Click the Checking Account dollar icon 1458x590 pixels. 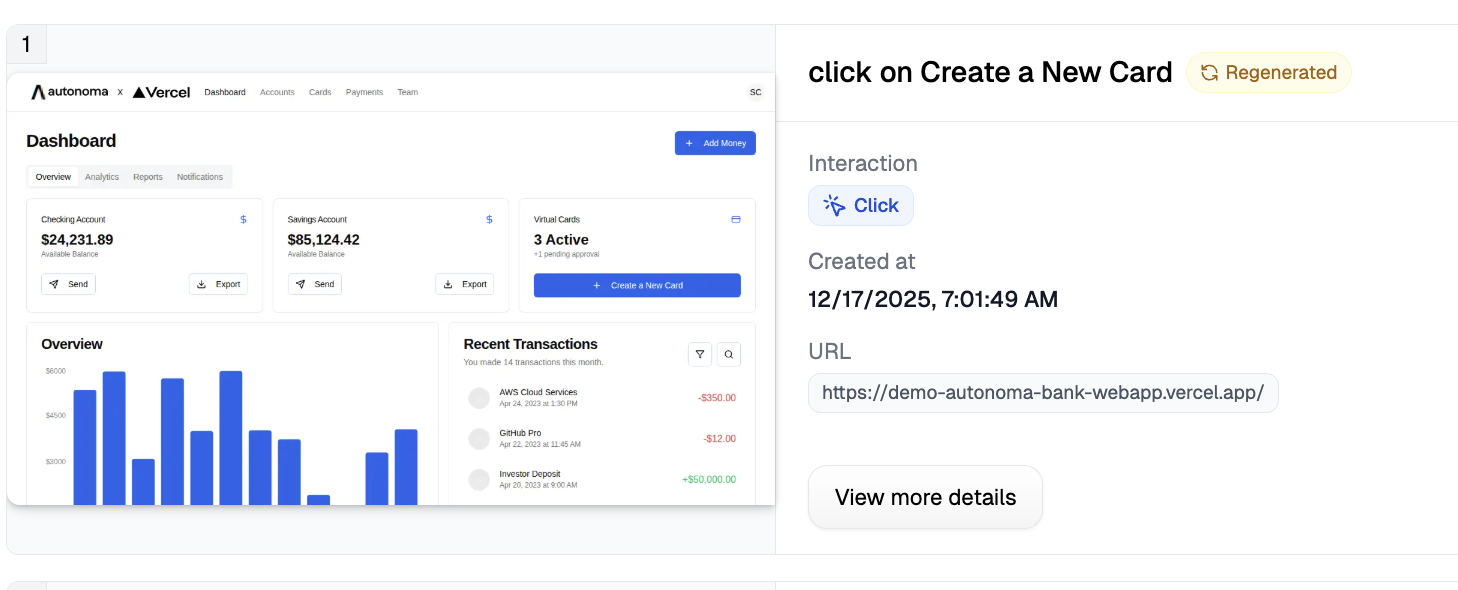243,219
